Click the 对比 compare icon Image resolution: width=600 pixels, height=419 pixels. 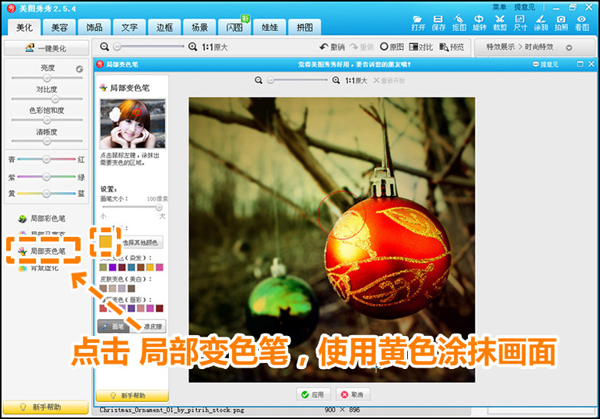[421, 47]
